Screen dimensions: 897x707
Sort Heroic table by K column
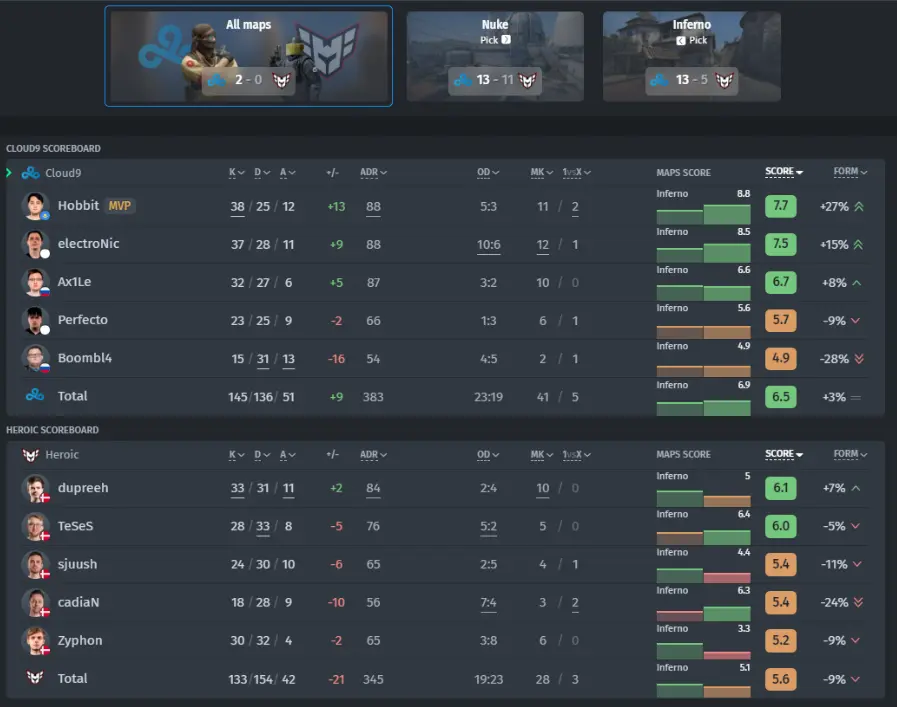(236, 455)
